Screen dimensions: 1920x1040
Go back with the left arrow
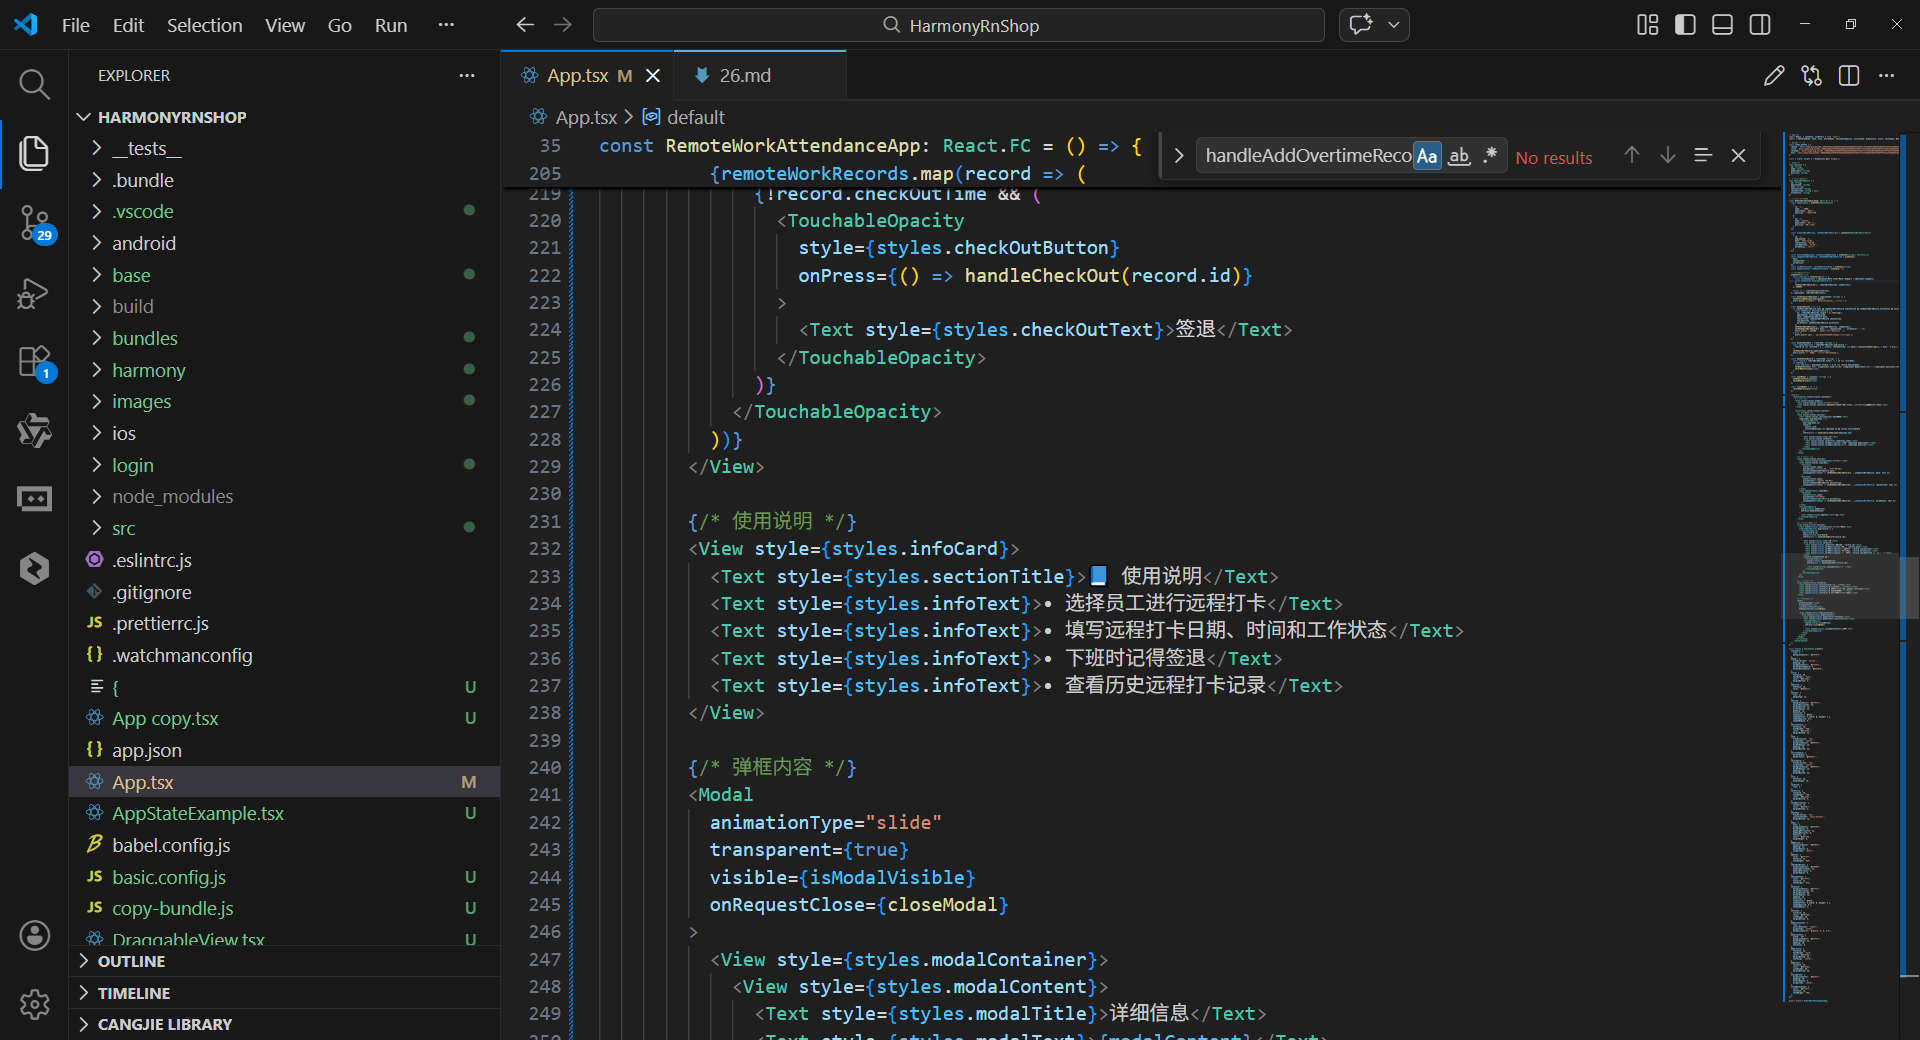click(525, 25)
